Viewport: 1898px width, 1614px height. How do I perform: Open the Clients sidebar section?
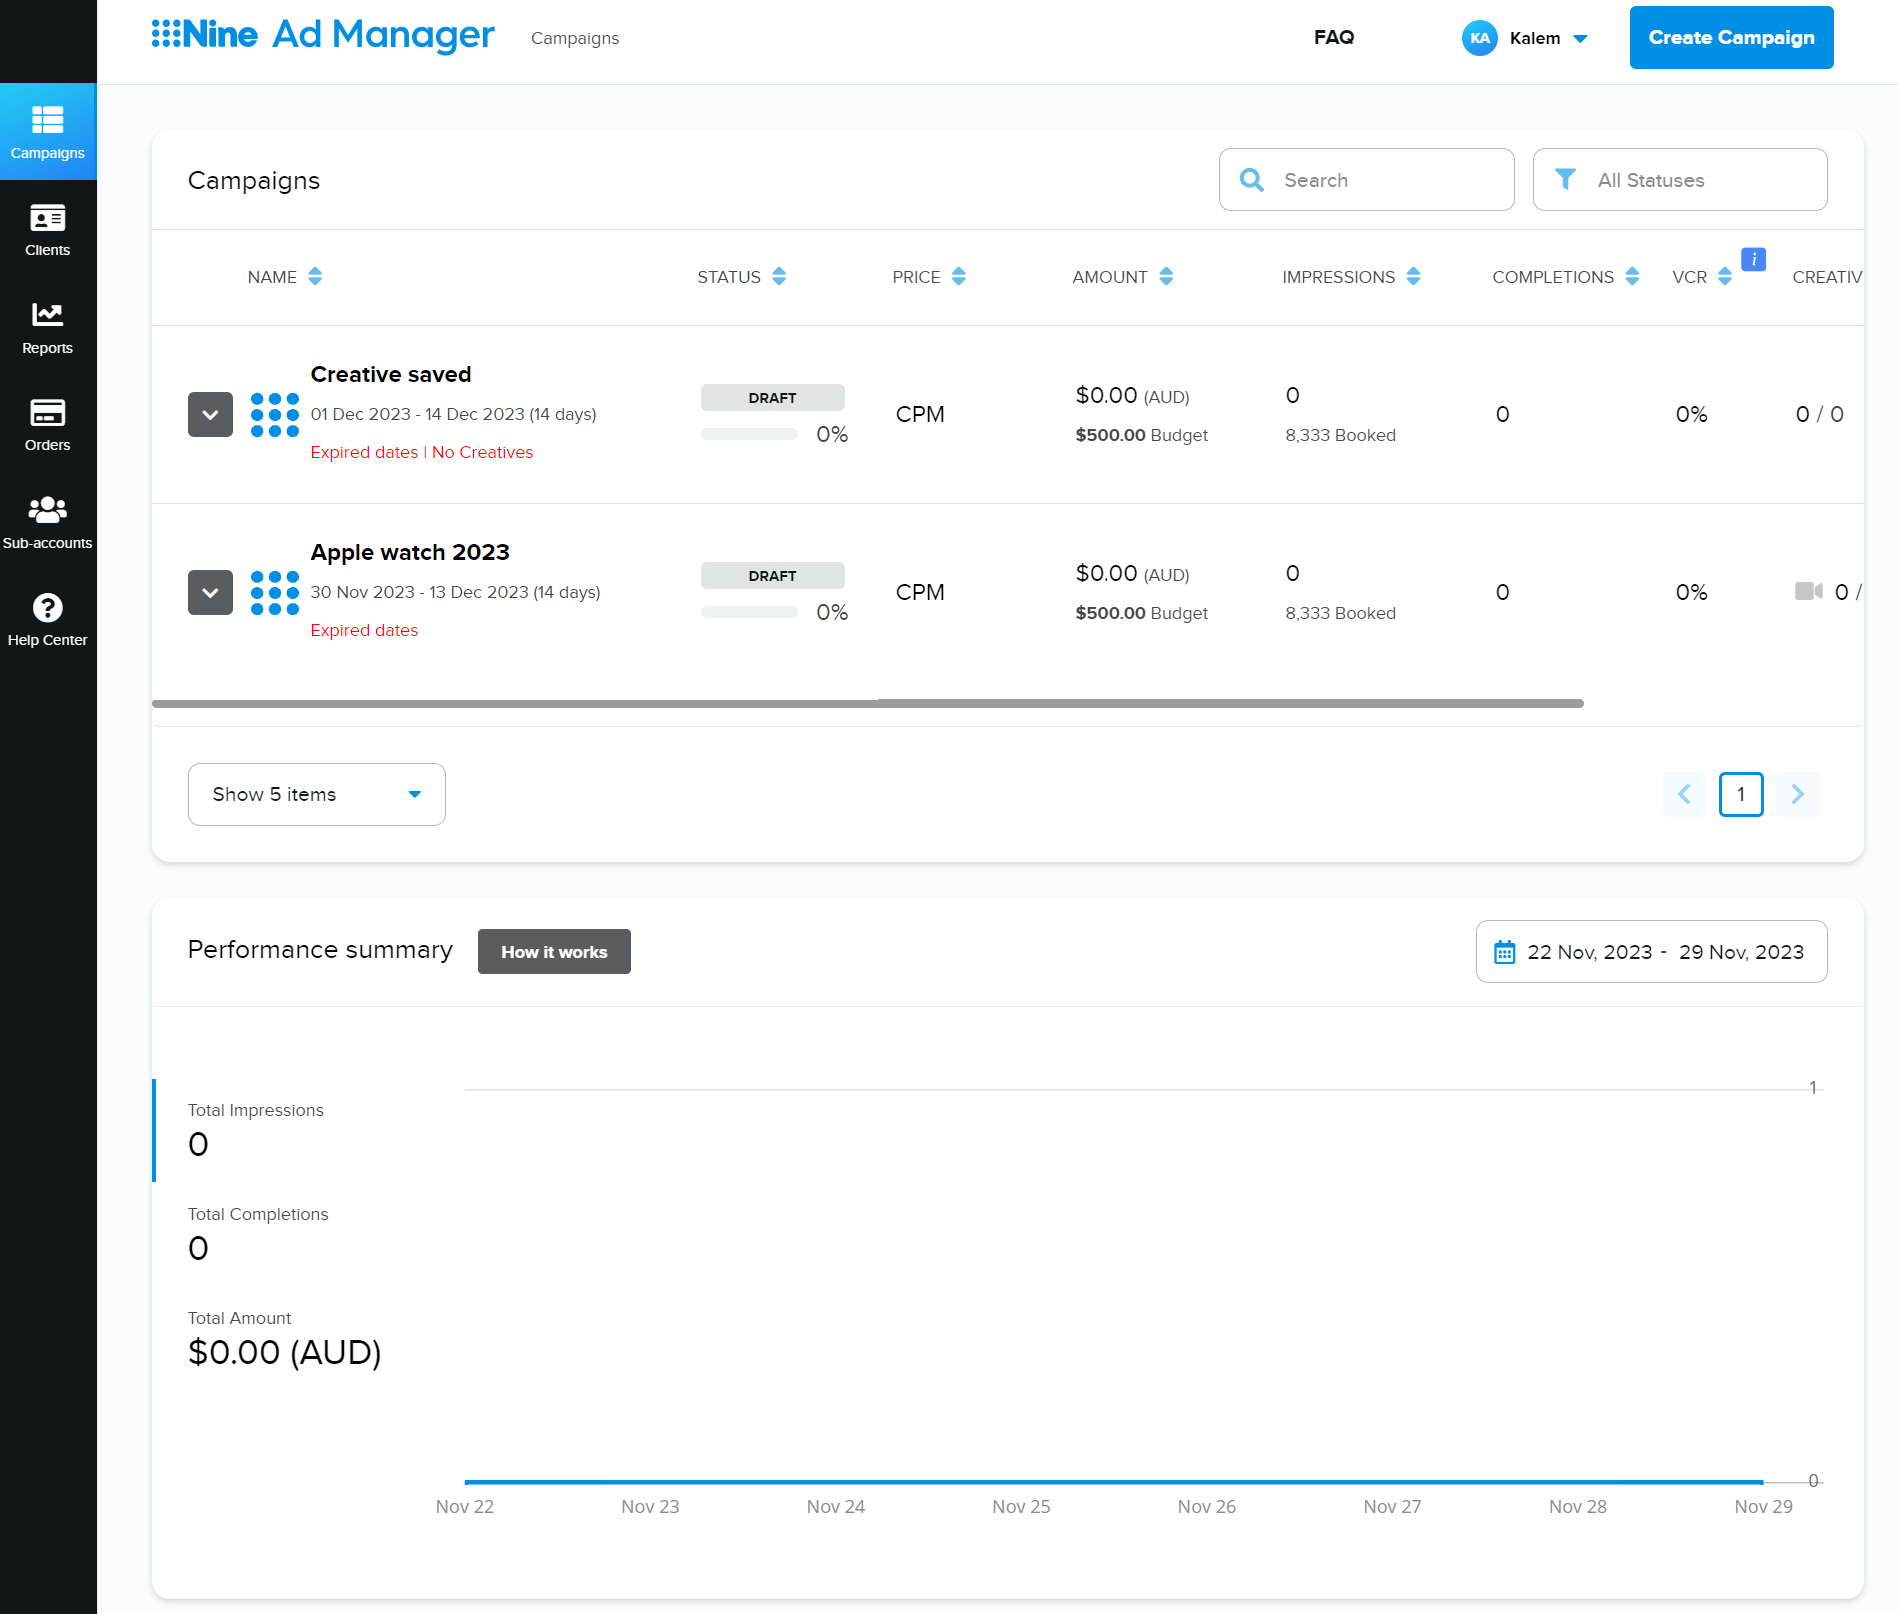(x=48, y=230)
